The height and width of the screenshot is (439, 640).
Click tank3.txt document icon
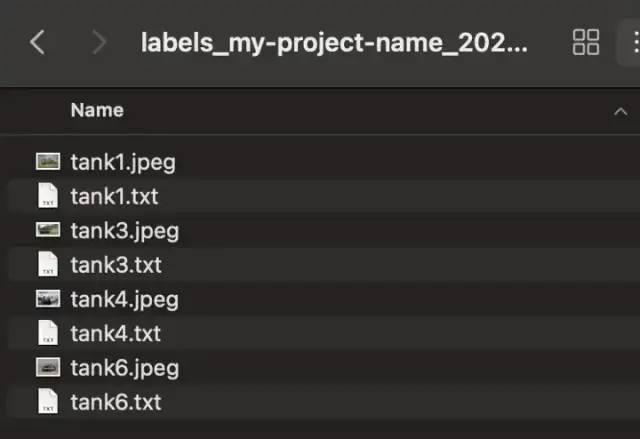point(48,264)
